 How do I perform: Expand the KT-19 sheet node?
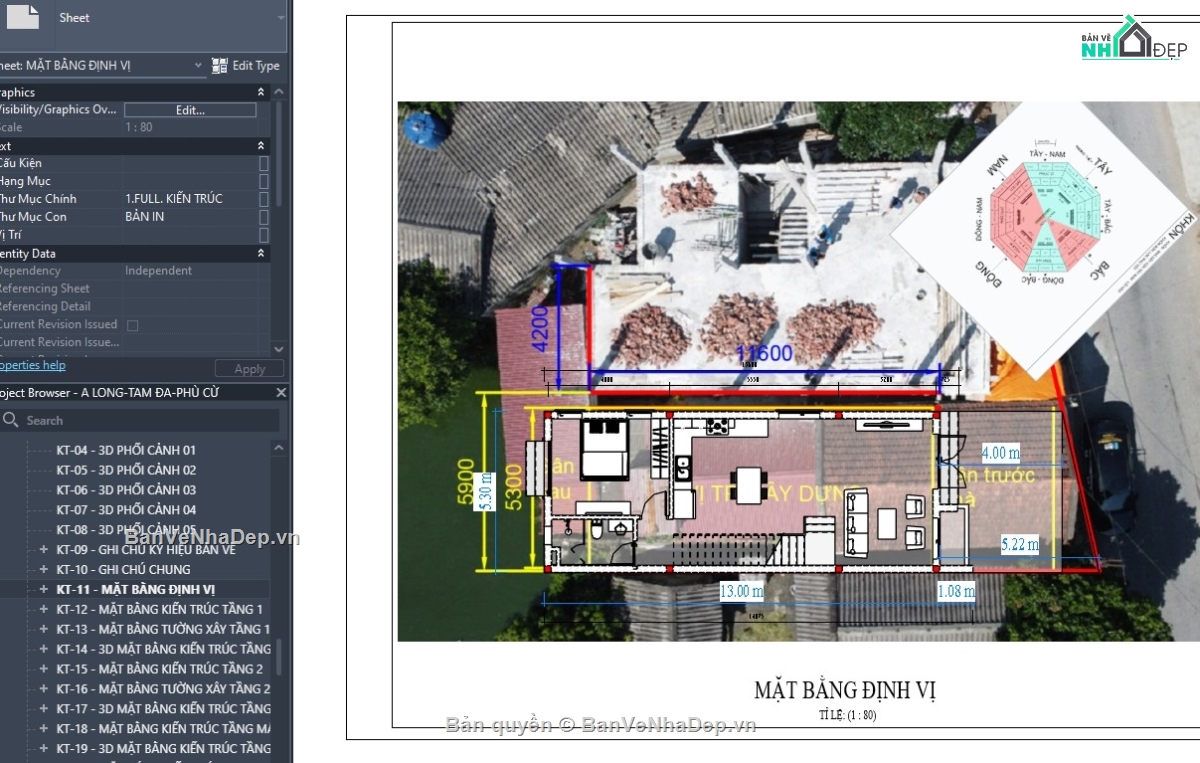43,749
